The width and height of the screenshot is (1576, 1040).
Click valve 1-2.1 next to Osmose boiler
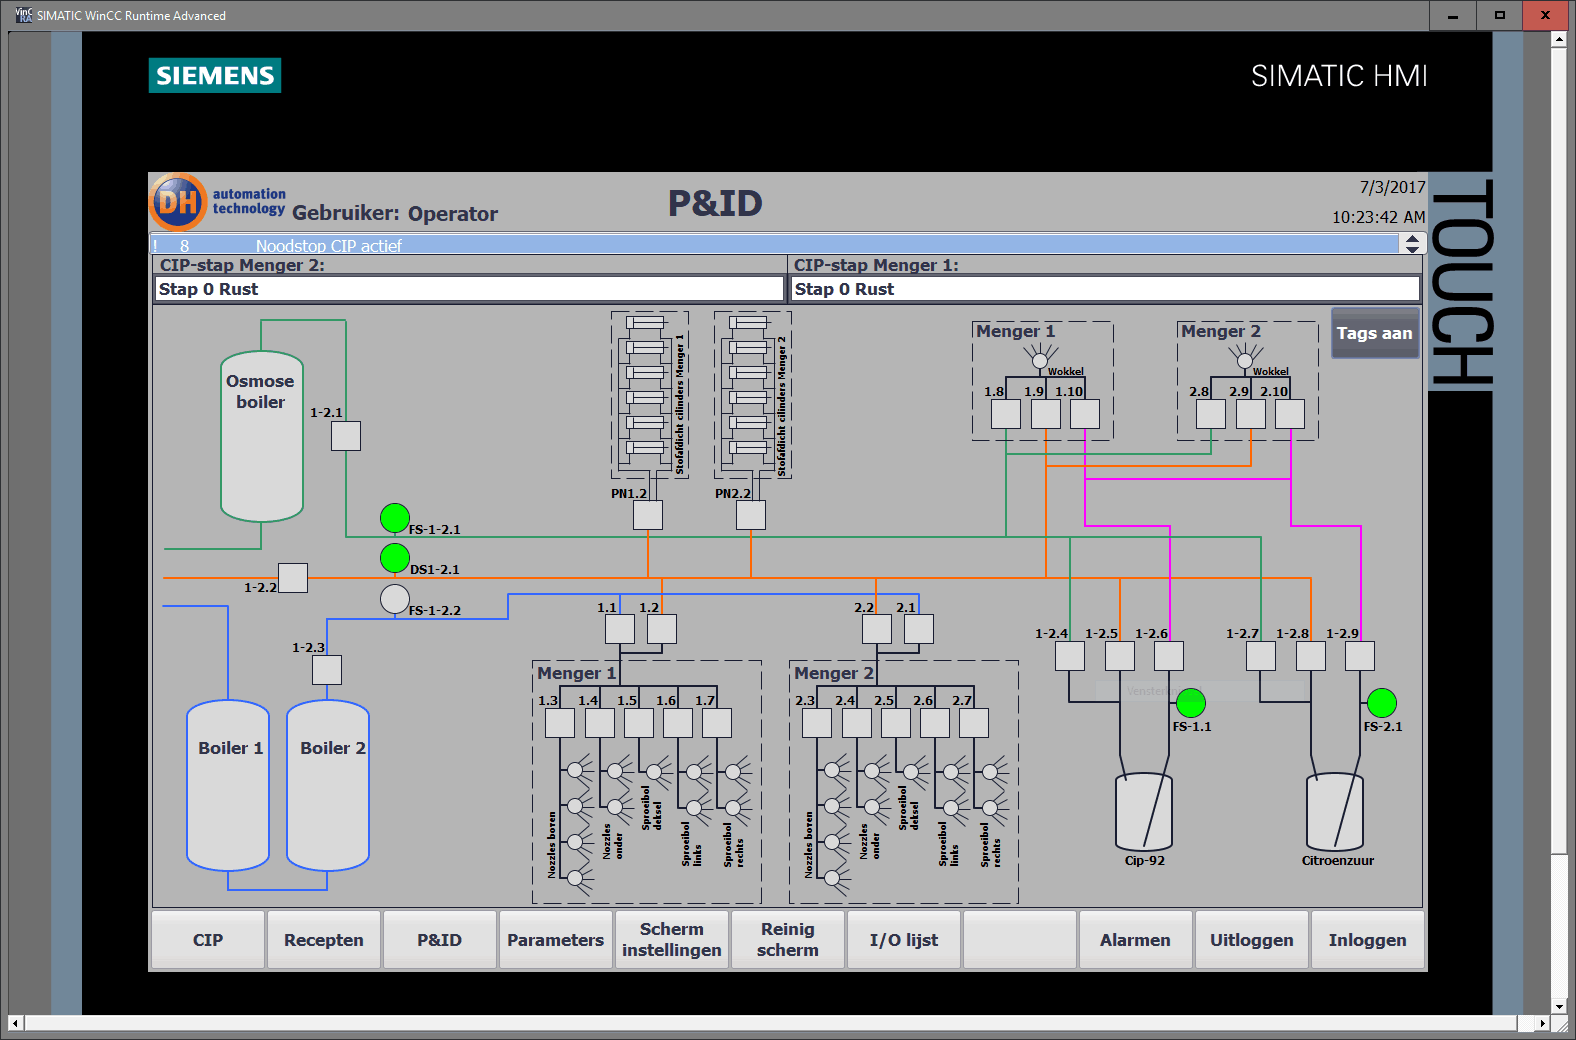346,436
